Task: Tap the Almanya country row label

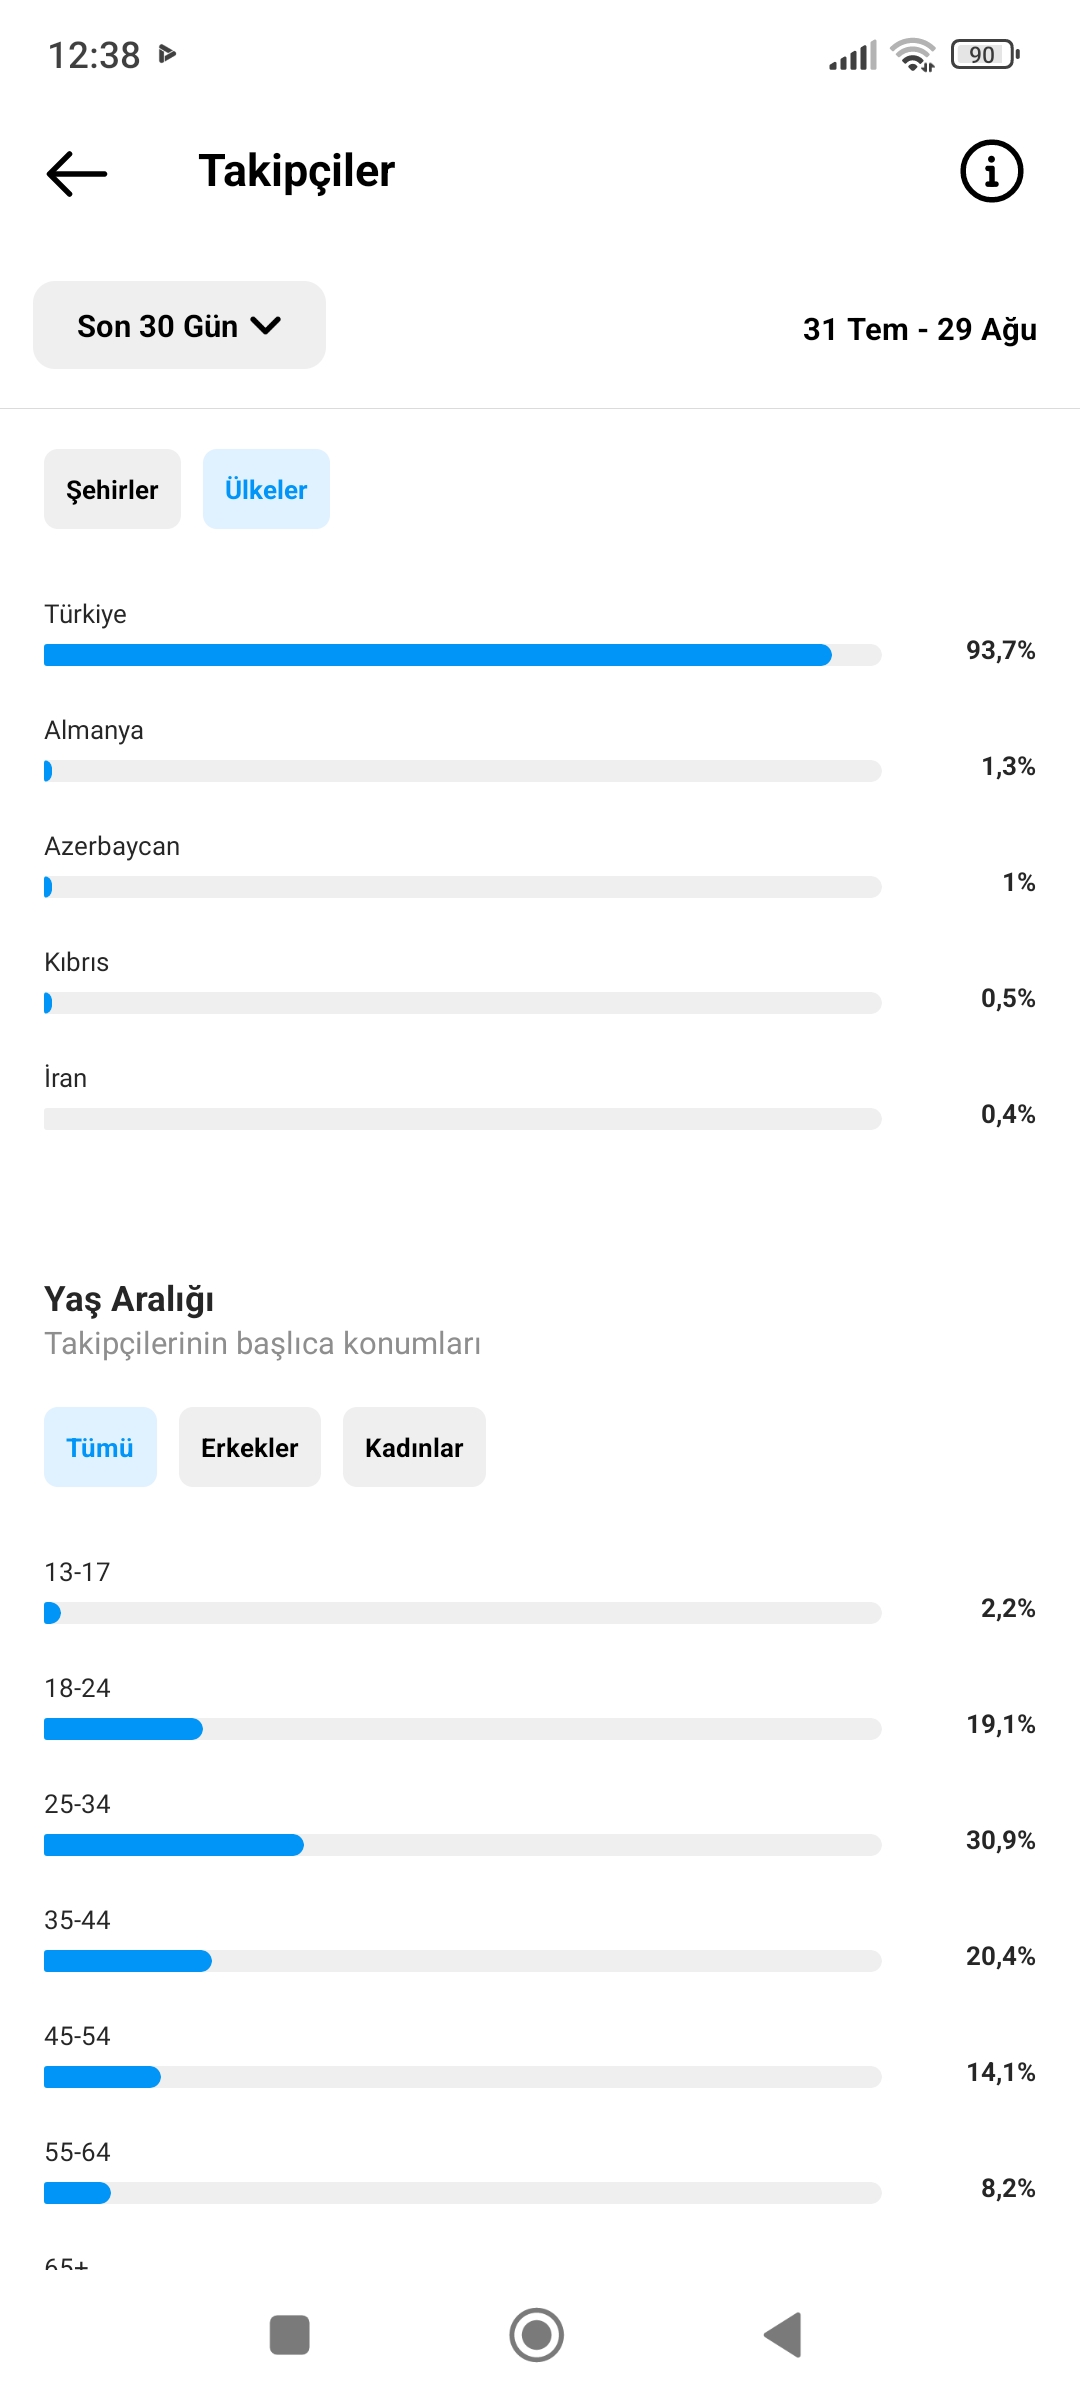Action: tap(94, 730)
